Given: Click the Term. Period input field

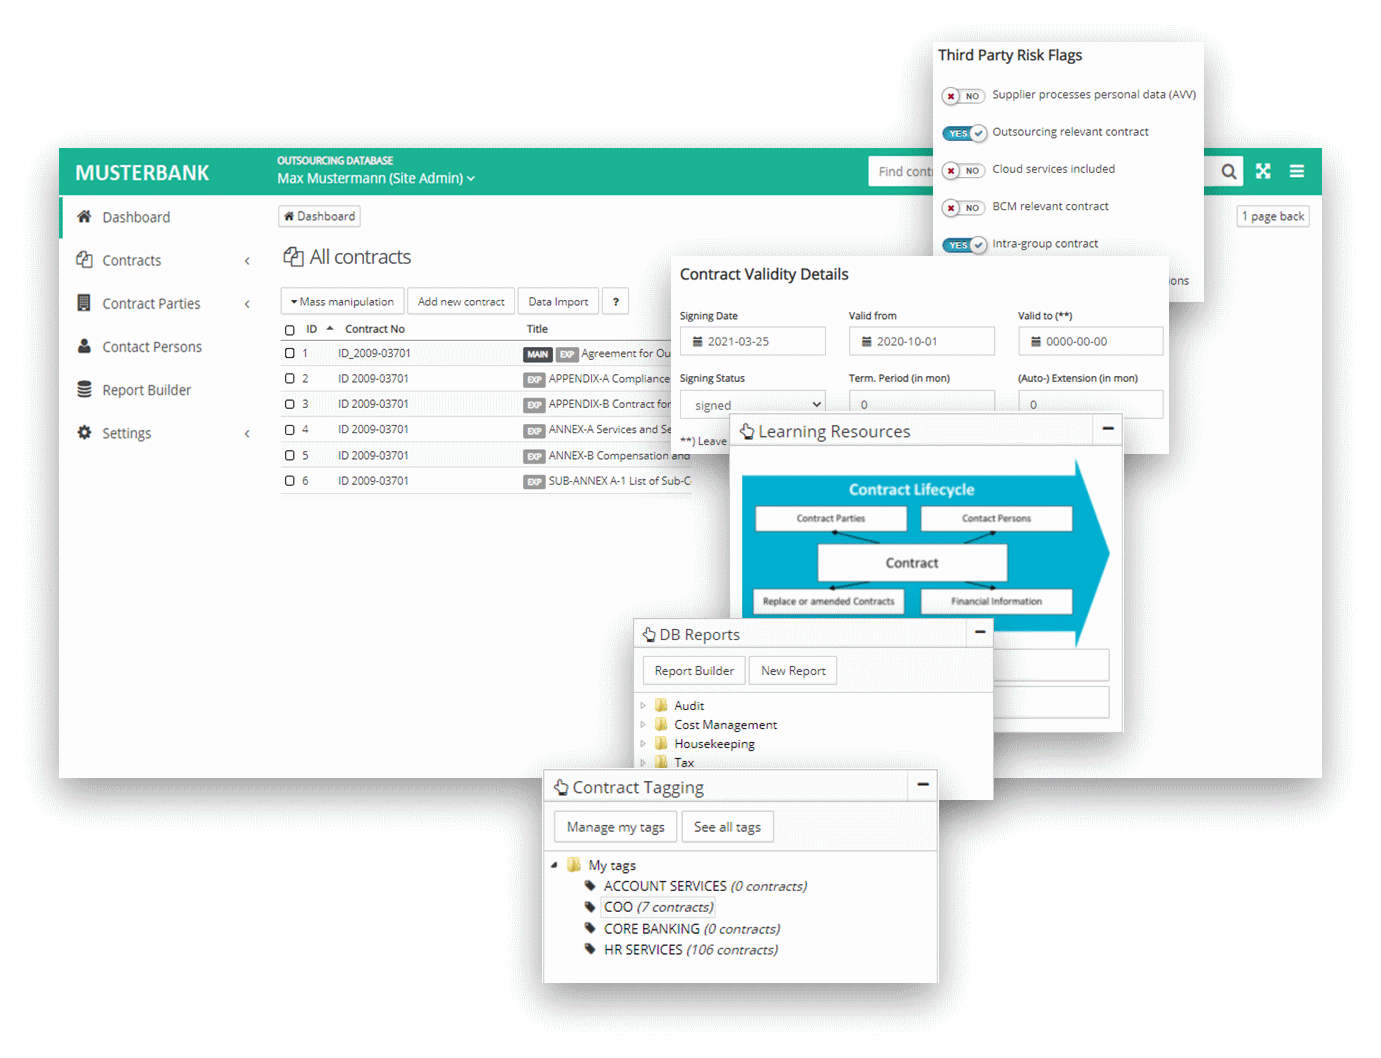Looking at the screenshot, I should point(922,402).
